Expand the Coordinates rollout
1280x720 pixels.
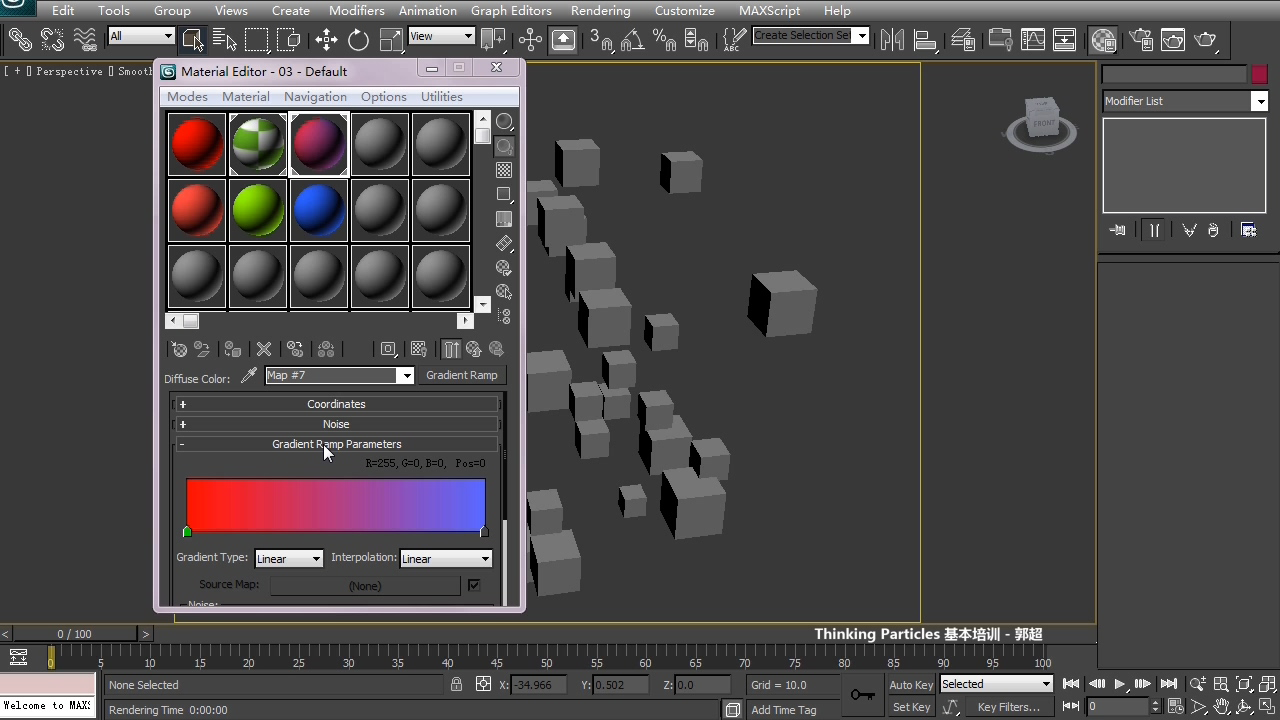337,404
